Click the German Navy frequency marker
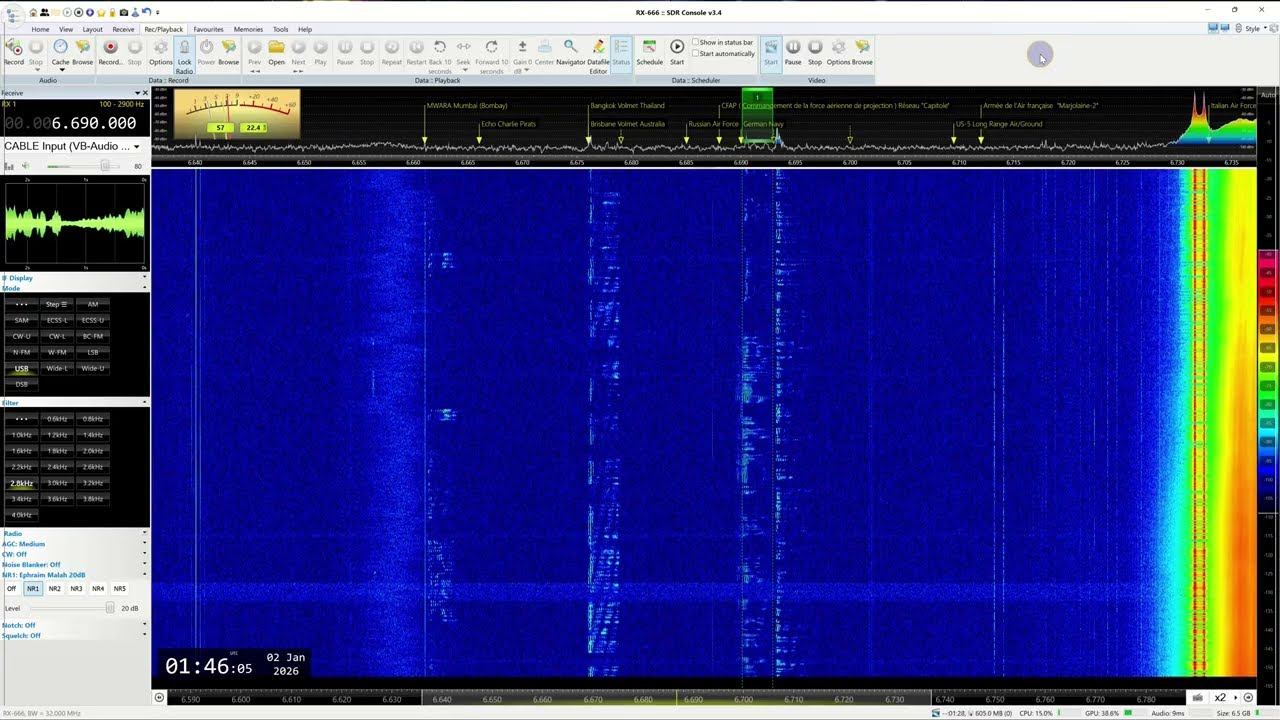This screenshot has width=1280, height=720. tap(762, 124)
